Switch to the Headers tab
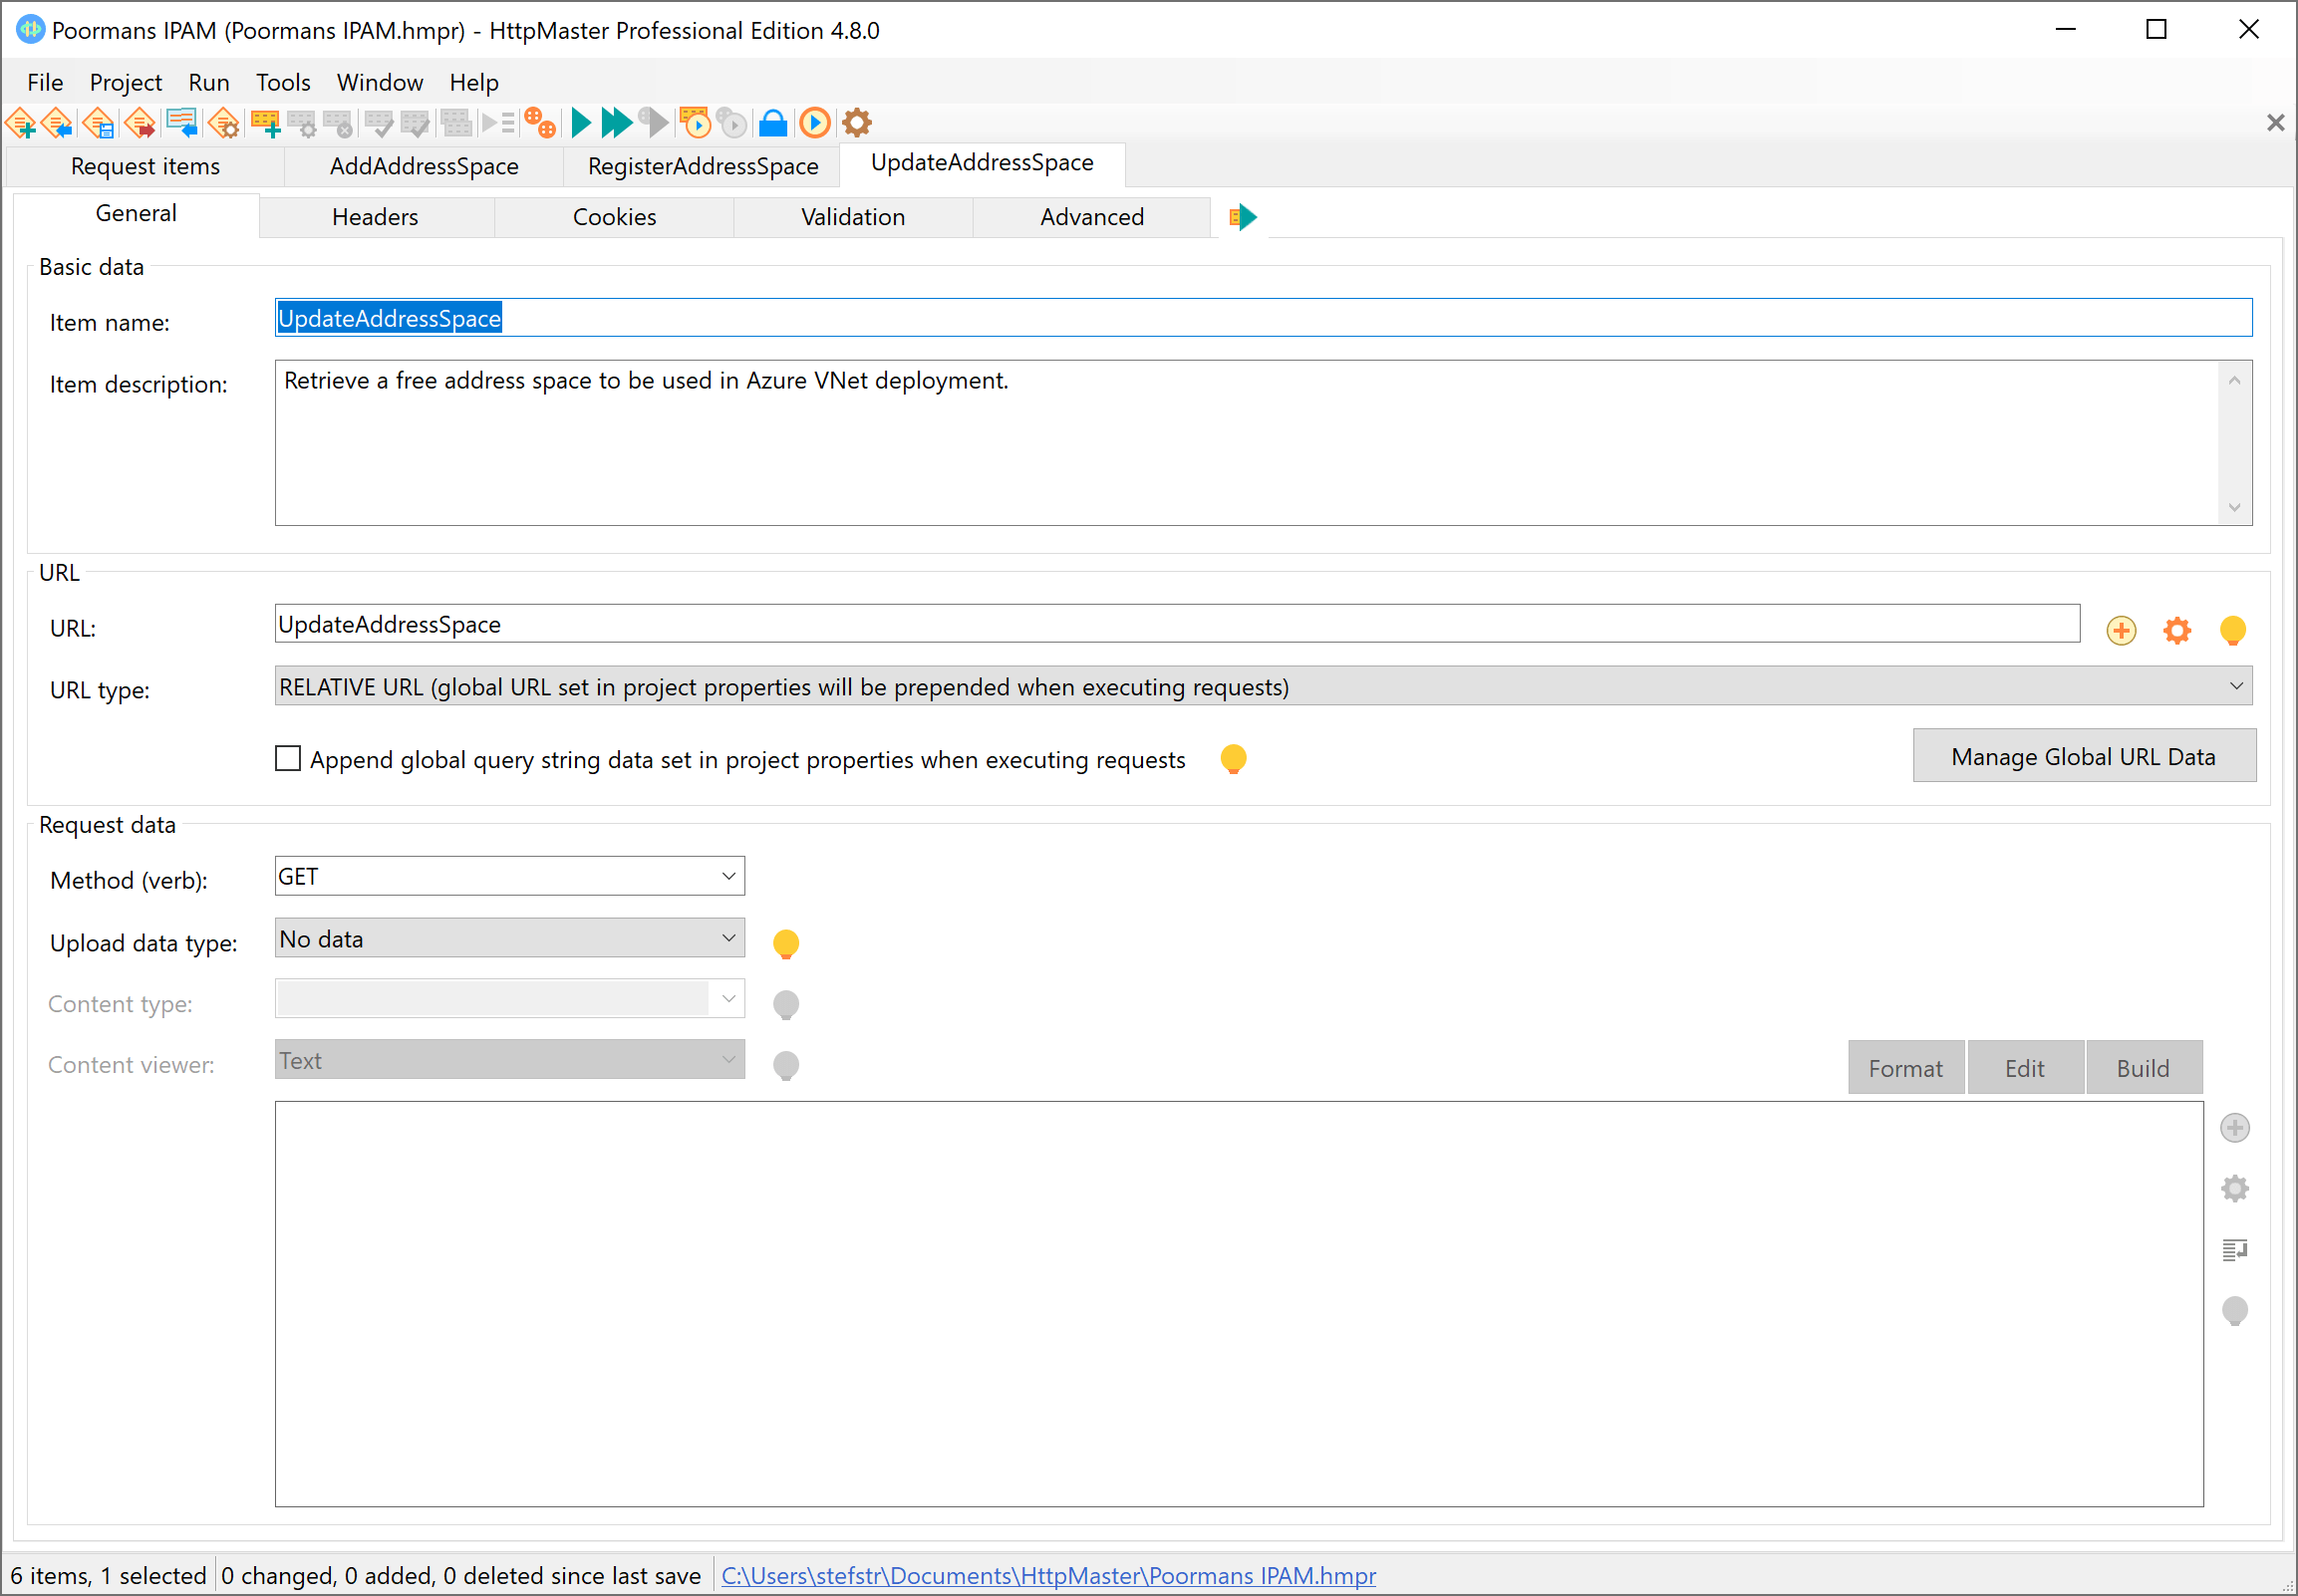The image size is (2298, 1596). (375, 217)
